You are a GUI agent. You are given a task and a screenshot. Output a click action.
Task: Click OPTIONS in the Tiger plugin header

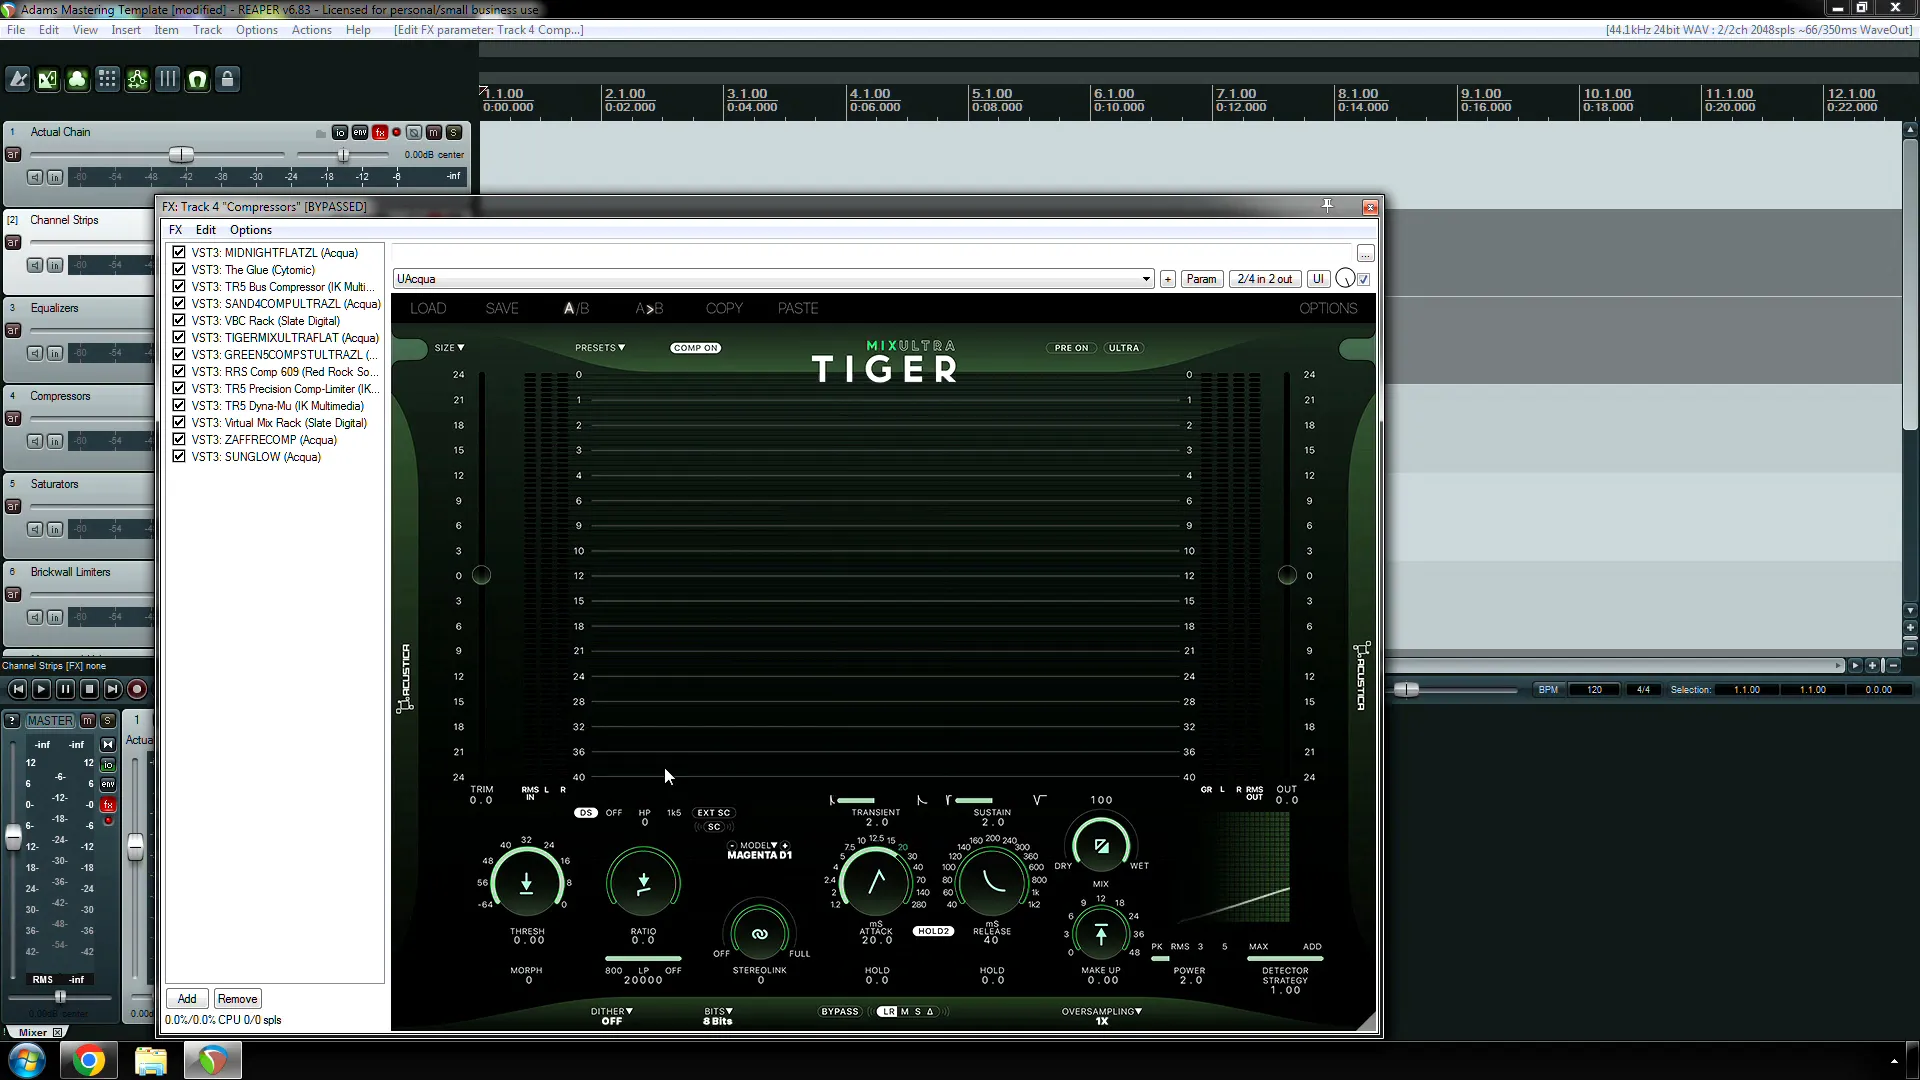1328,308
